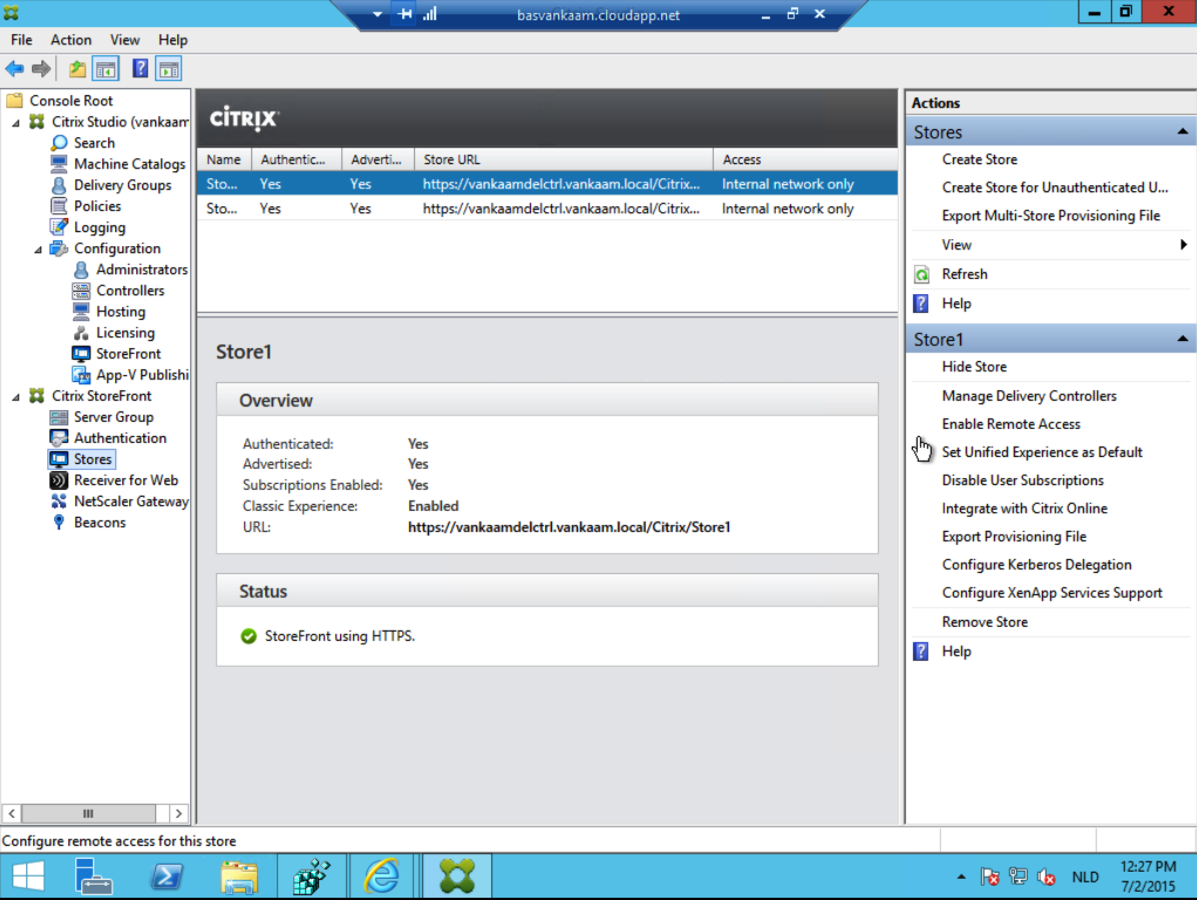Select the Machine Catalogs icon
This screenshot has height=900, width=1197.
[59, 163]
